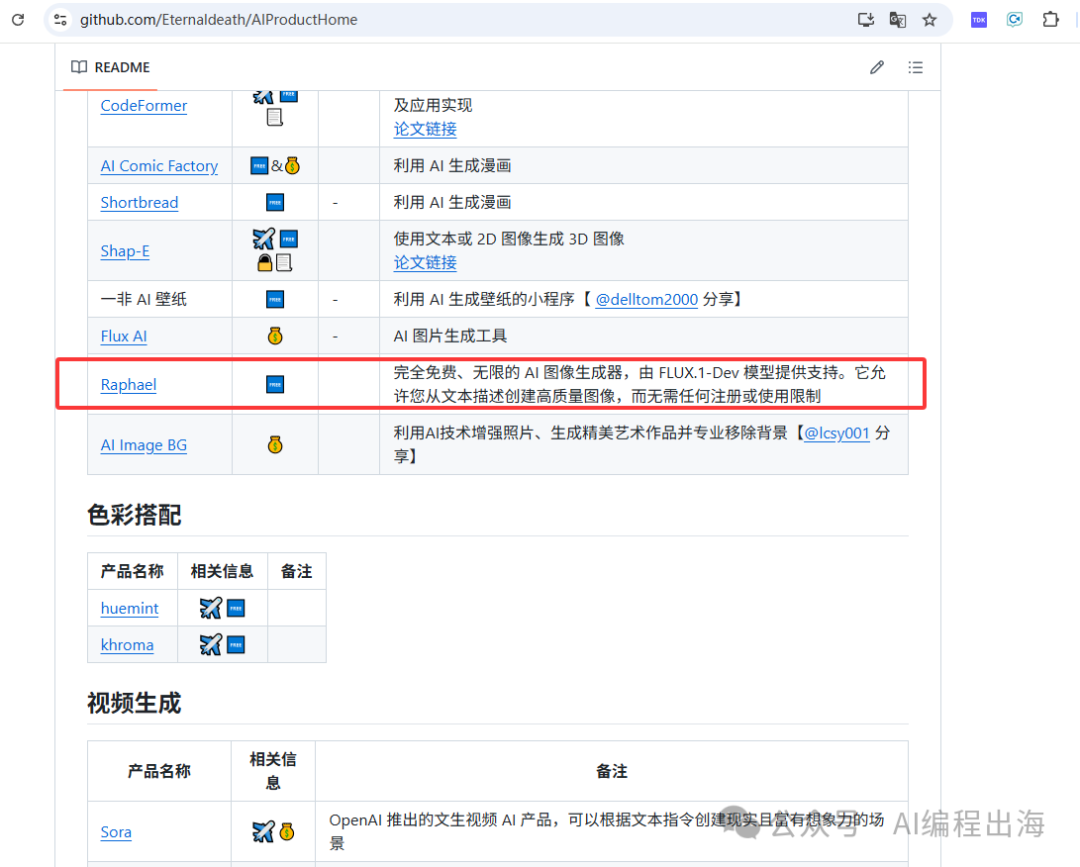The width and height of the screenshot is (1080, 867).
Task: Click the install app icon in address bar
Action: click(866, 20)
